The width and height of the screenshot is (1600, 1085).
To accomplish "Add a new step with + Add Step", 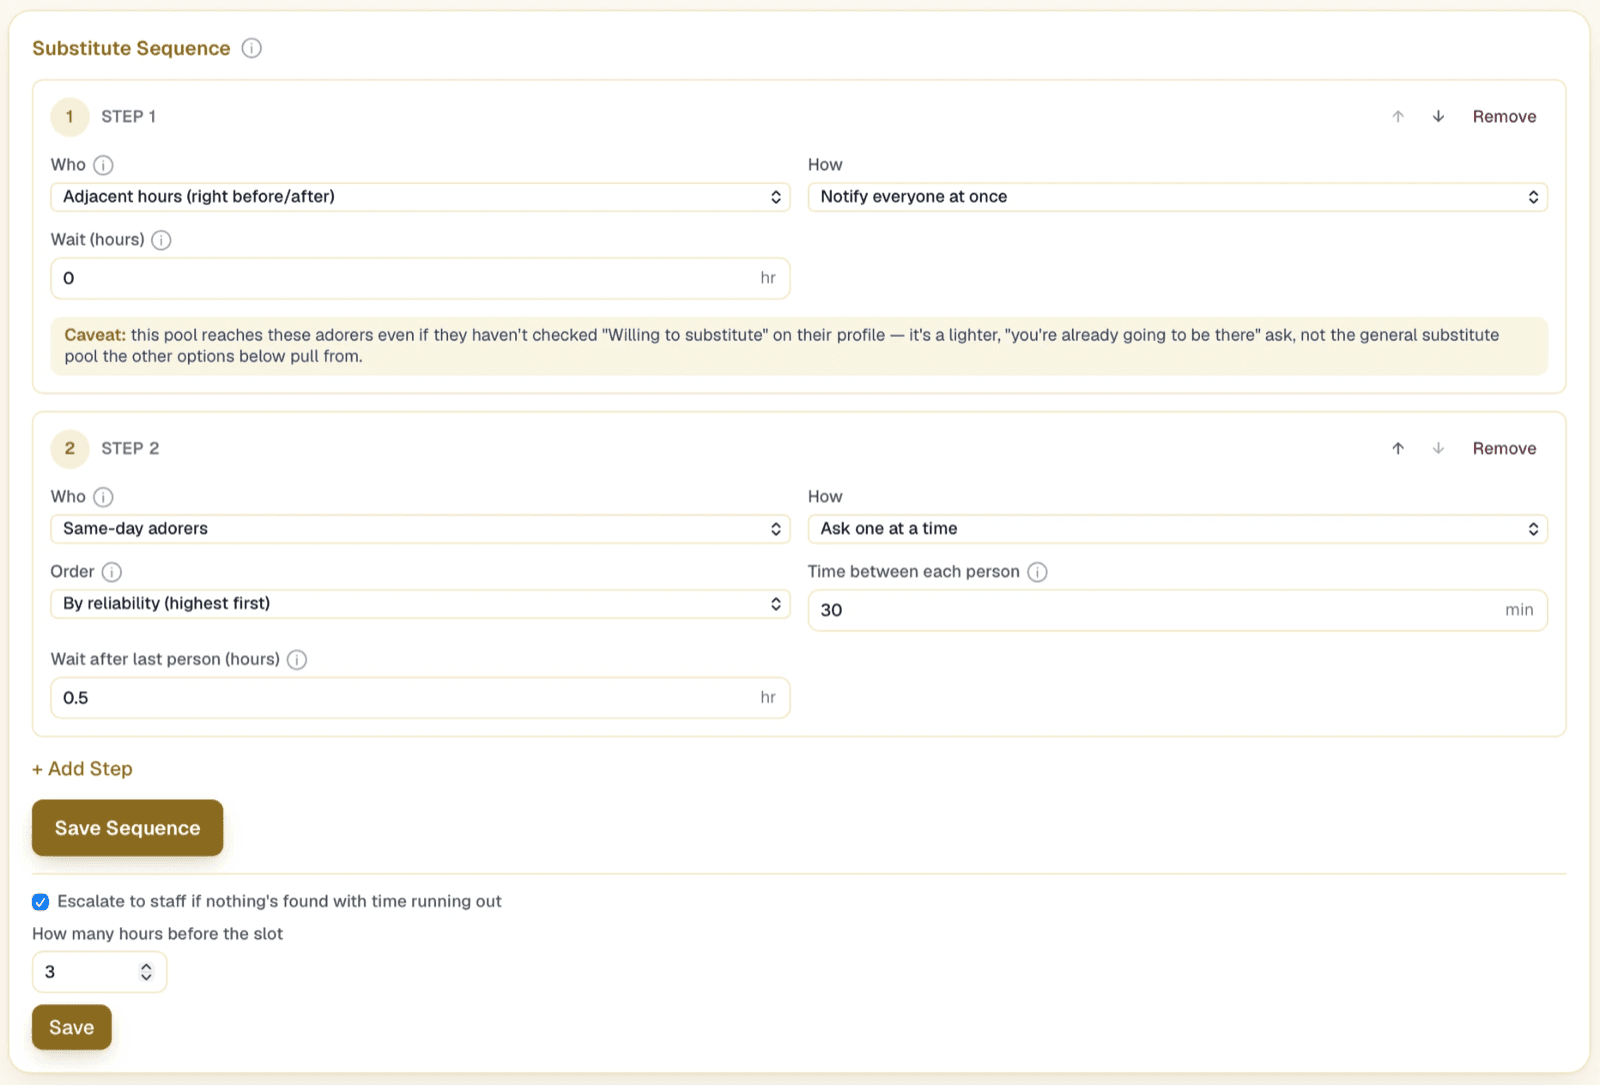I will click(x=82, y=769).
